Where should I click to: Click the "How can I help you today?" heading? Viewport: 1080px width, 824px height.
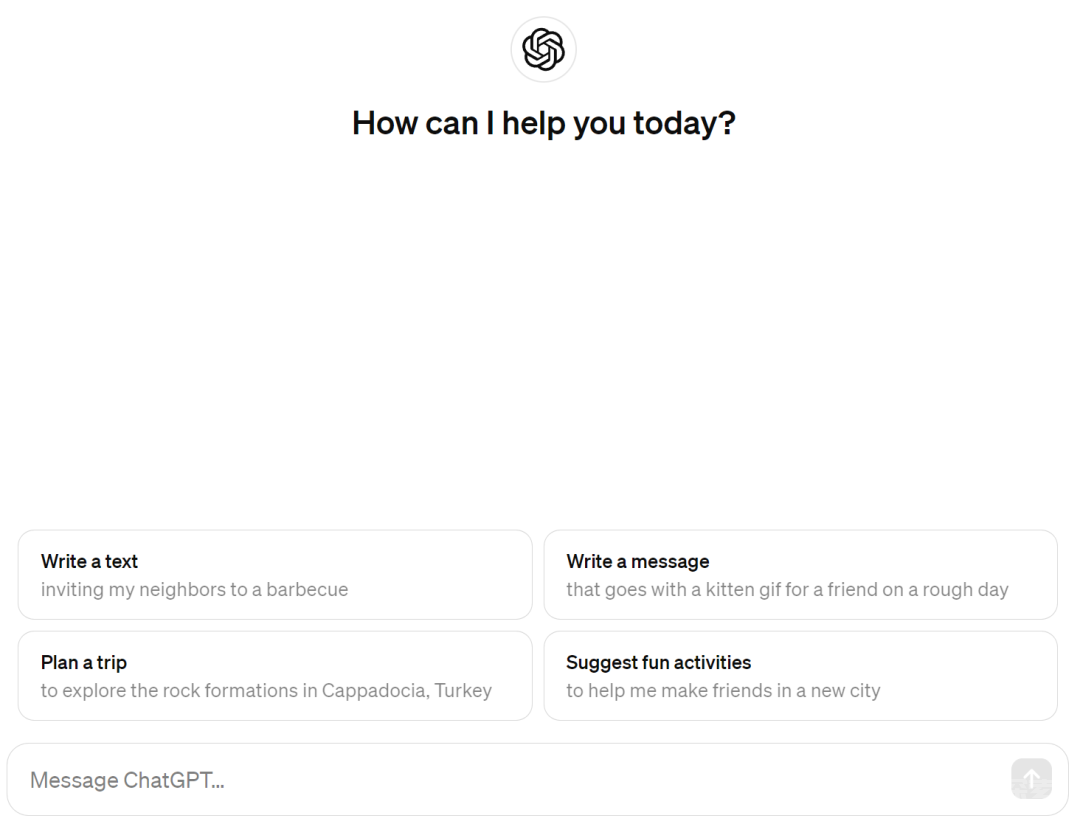tap(543, 124)
